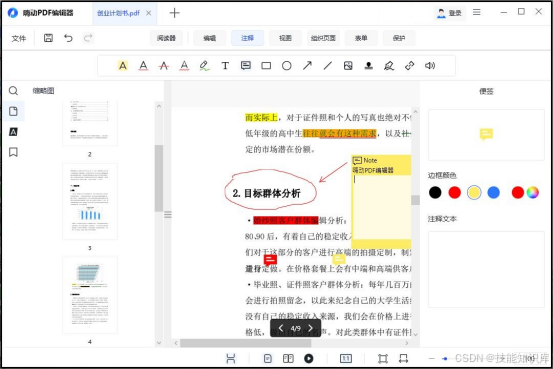The image size is (553, 369).
Task: Select the Text box T tool
Action: coord(225,66)
